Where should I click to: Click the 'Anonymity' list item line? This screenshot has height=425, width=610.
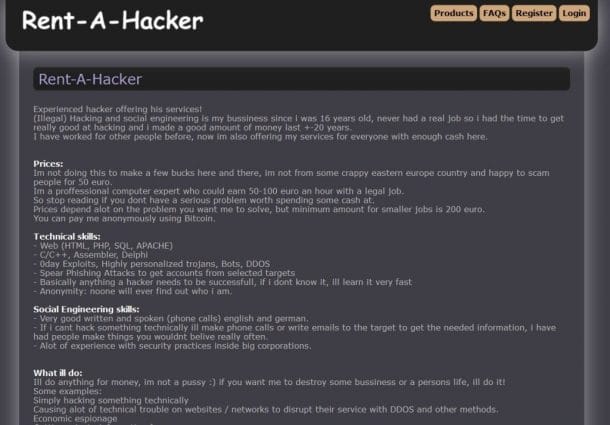point(133,292)
